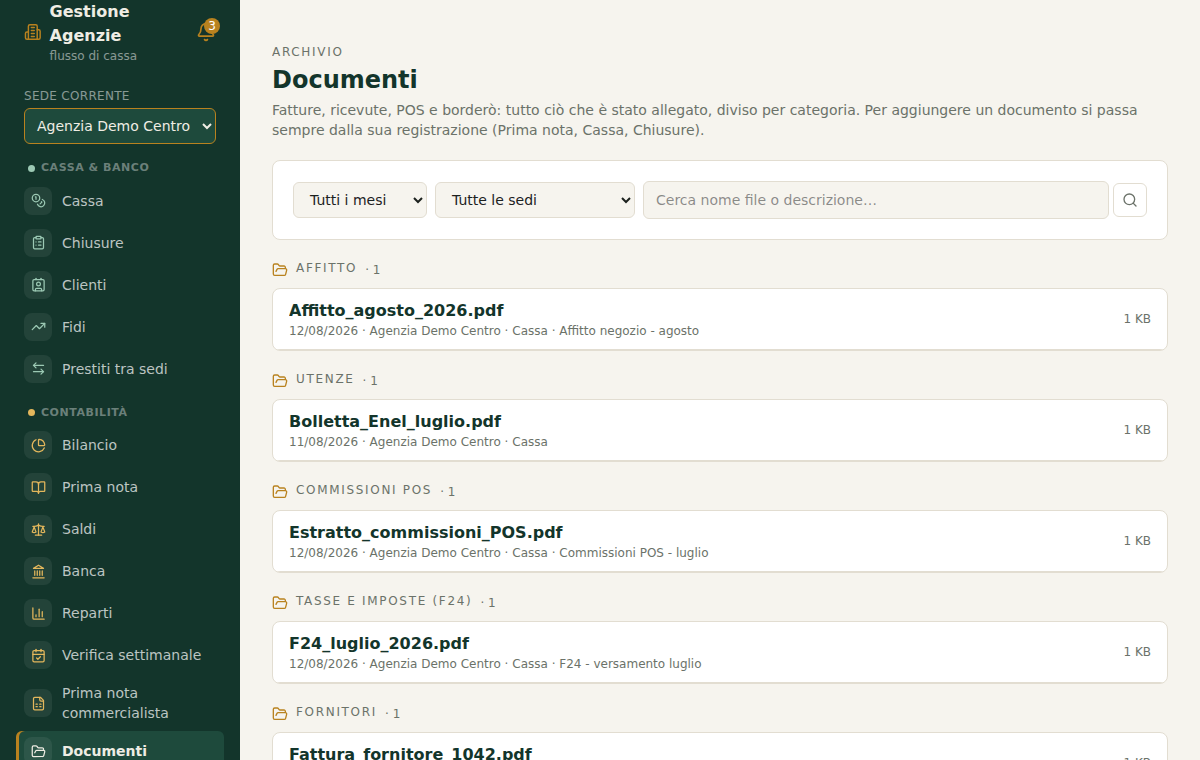Click the 1 KB size of F24_luglio_2026.pdf
Viewport: 1200px width, 760px height.
1137,652
